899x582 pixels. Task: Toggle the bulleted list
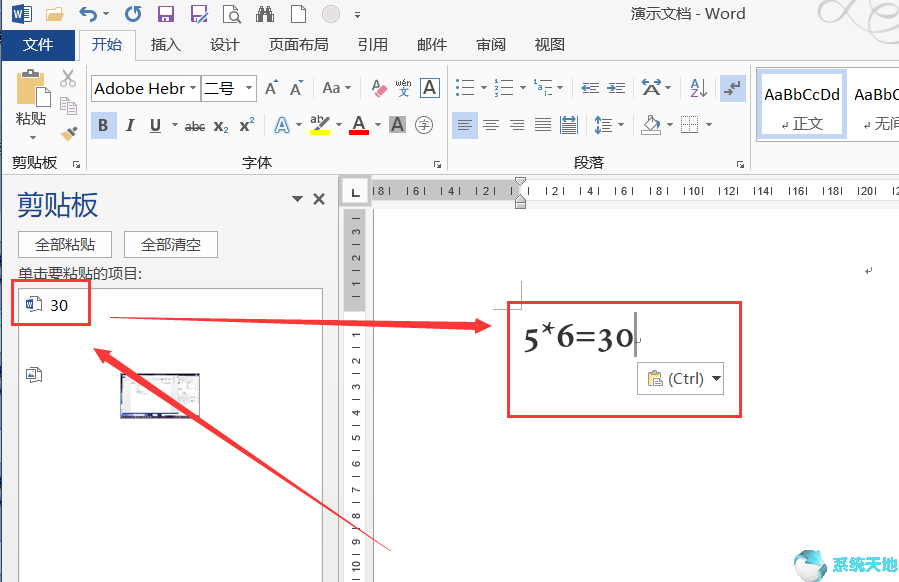pos(464,88)
